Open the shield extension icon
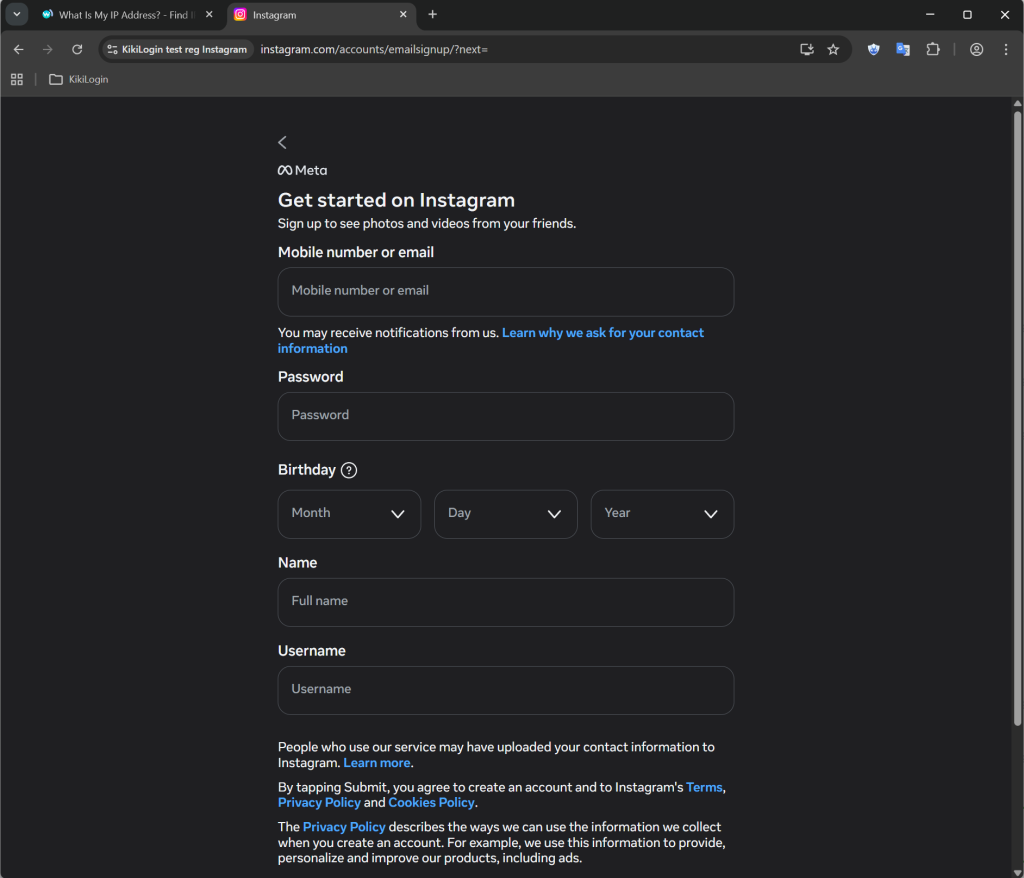This screenshot has width=1024, height=878. tap(873, 50)
